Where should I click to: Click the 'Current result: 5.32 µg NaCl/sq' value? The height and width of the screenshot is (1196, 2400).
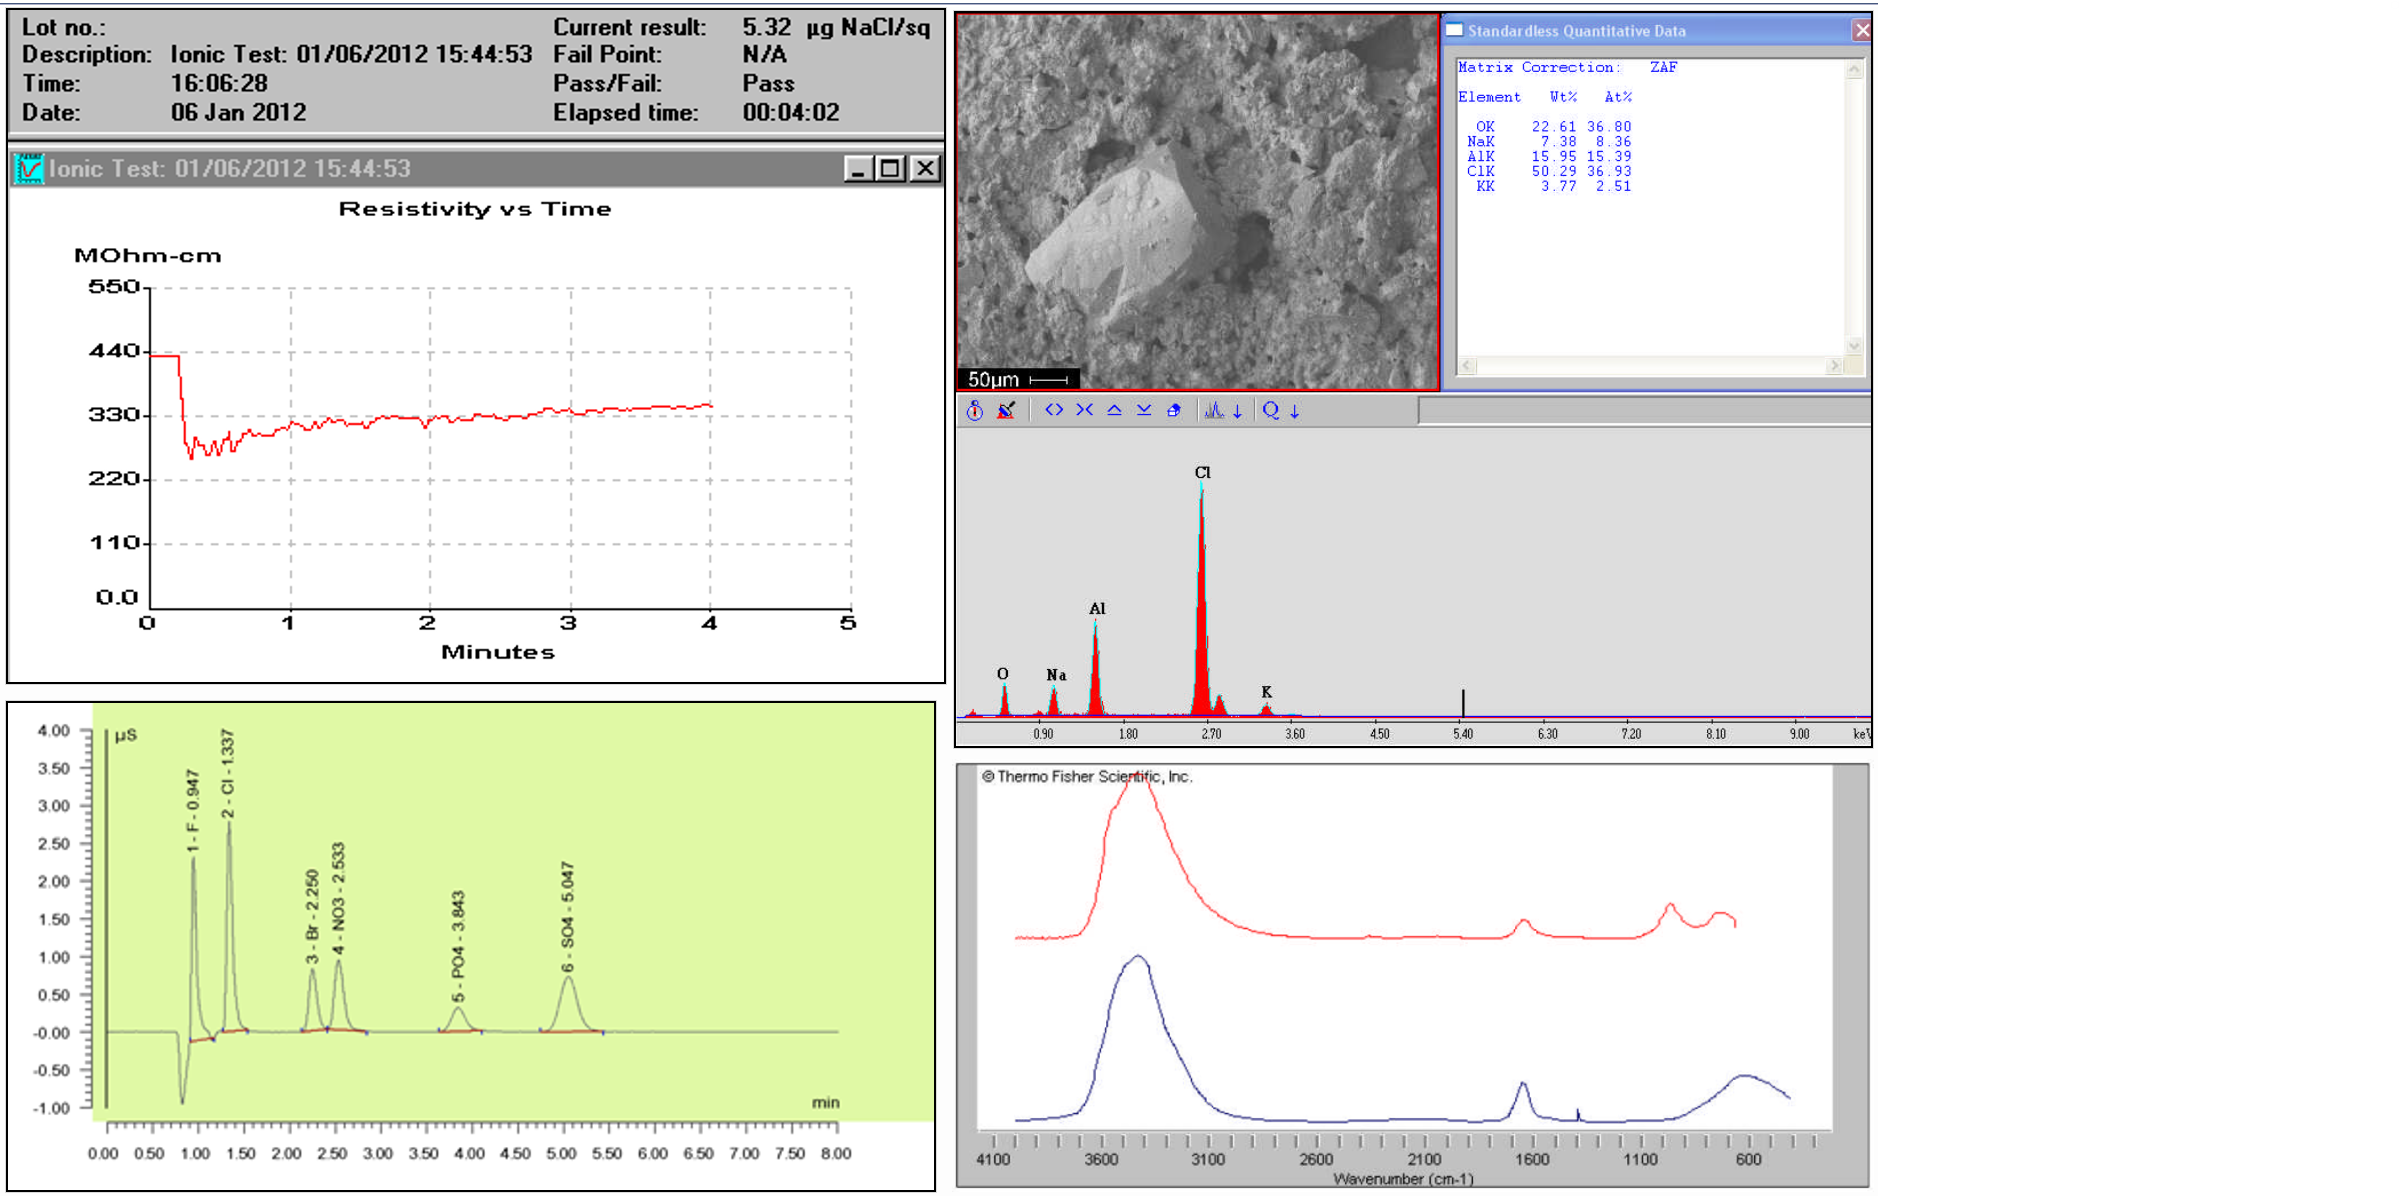tap(836, 27)
